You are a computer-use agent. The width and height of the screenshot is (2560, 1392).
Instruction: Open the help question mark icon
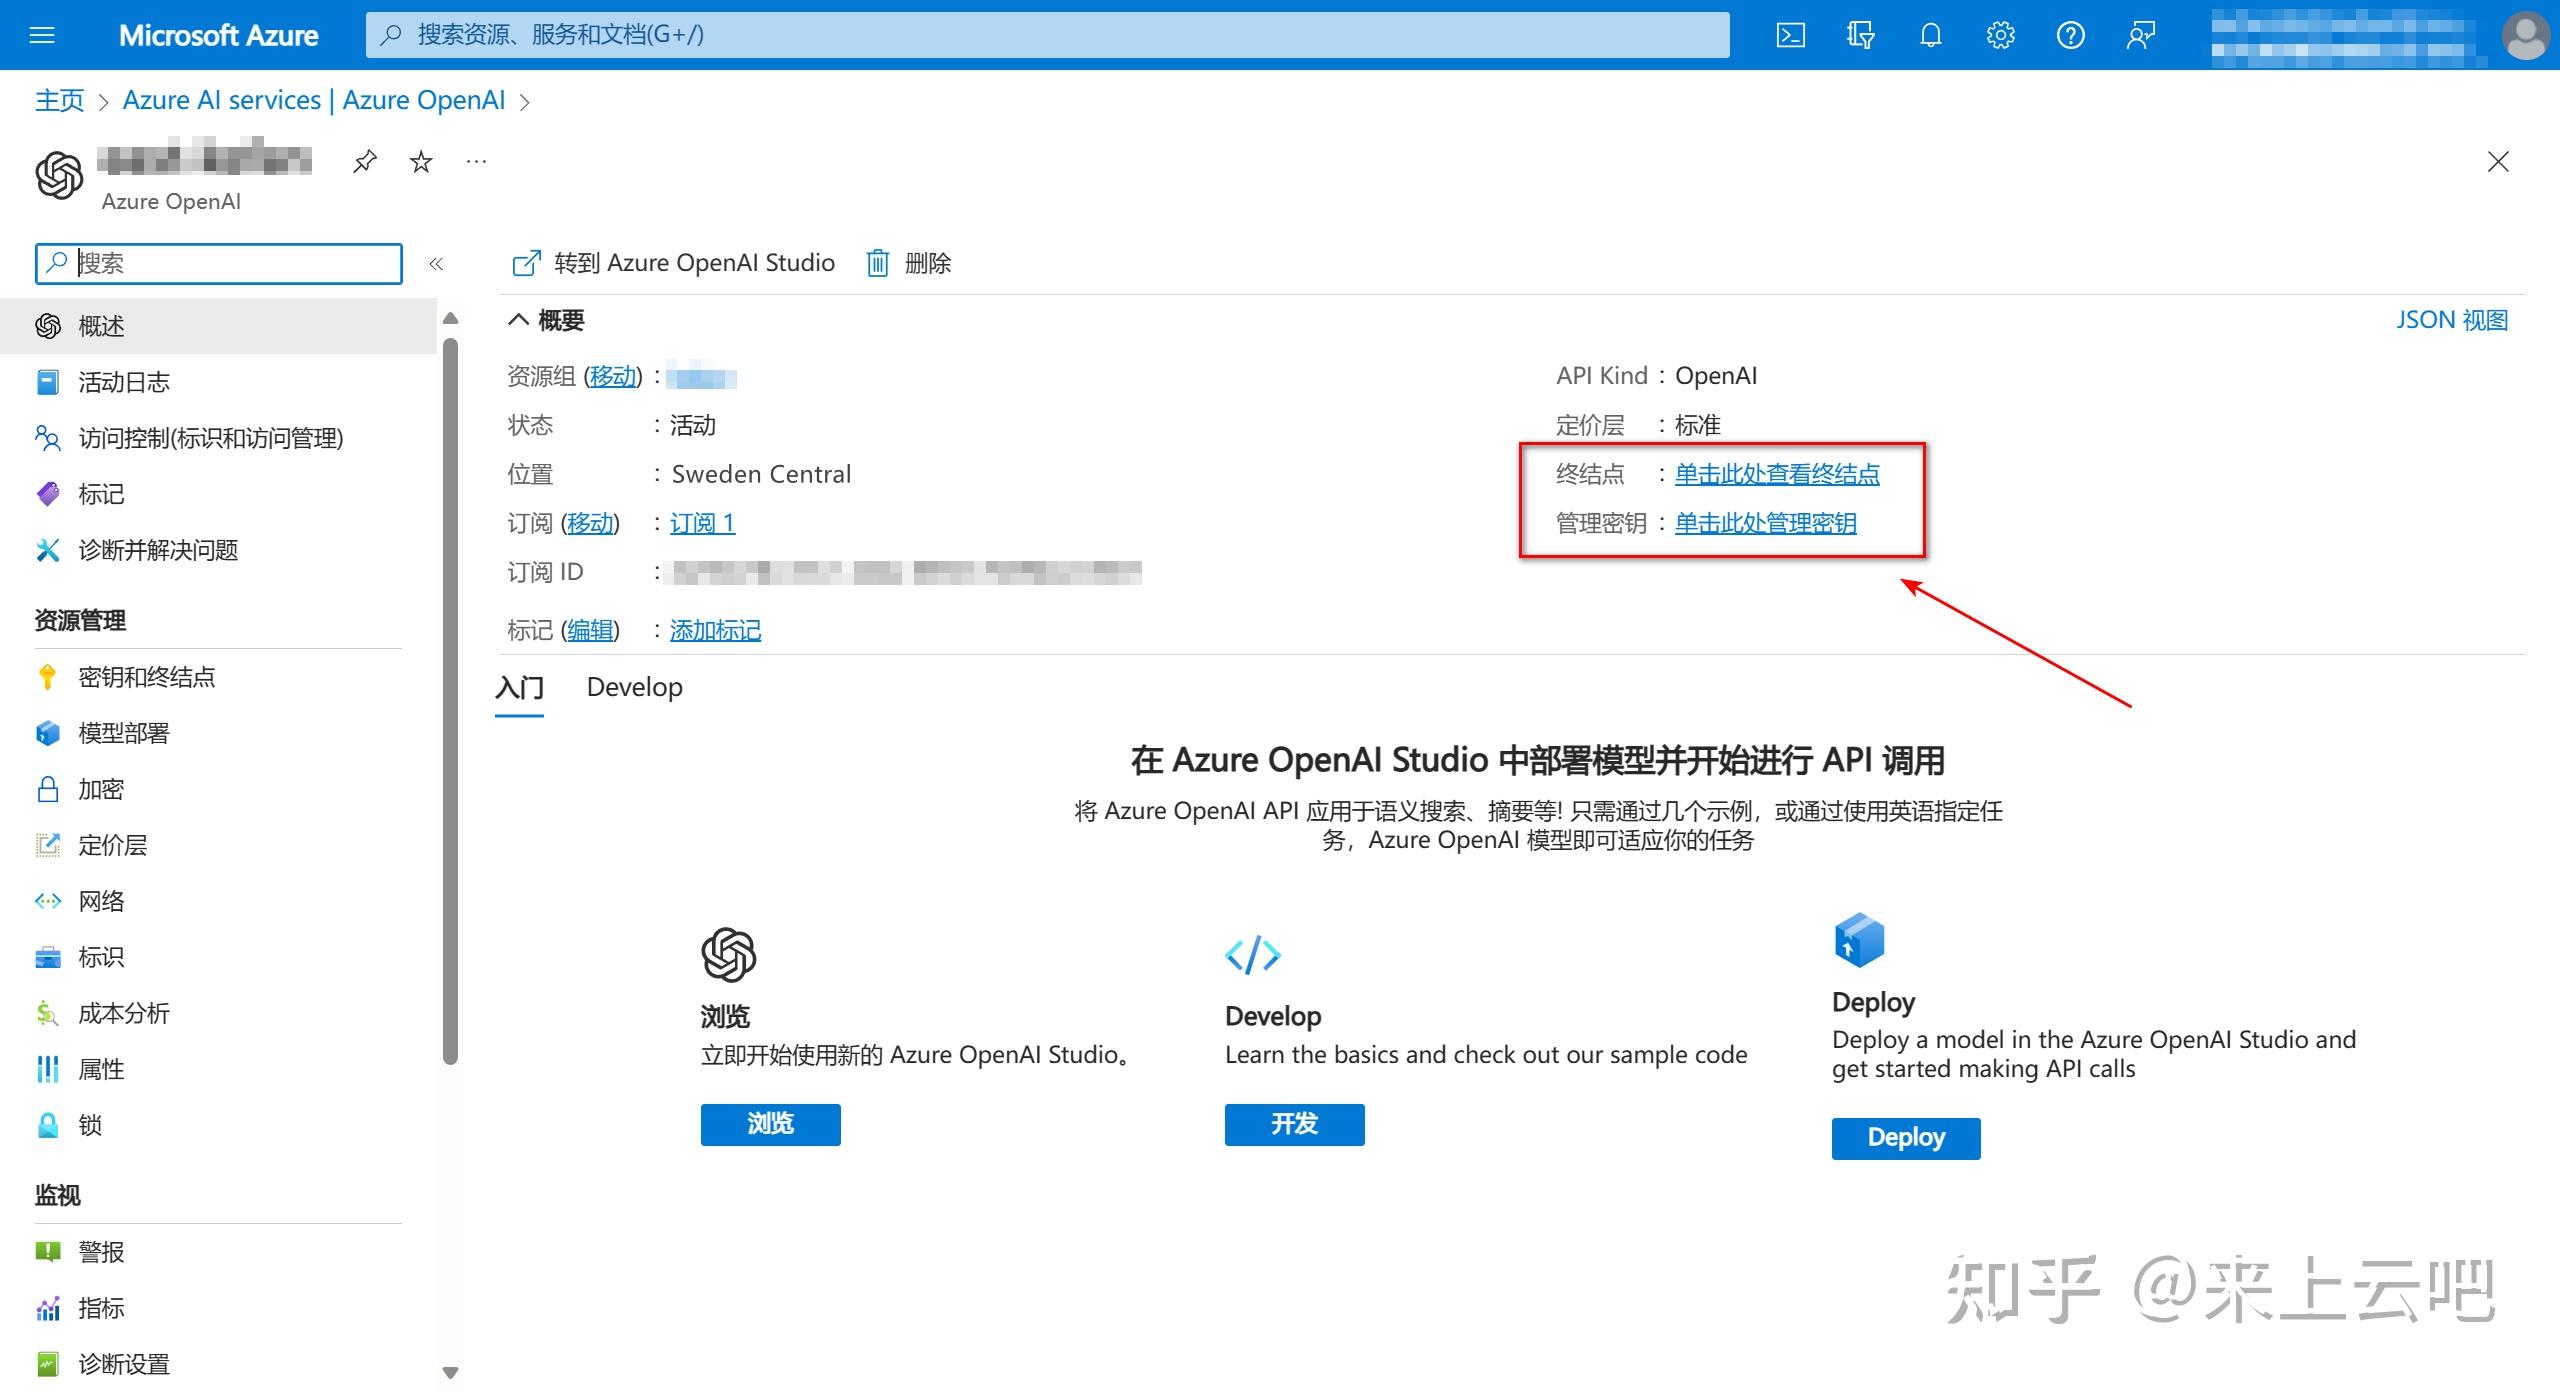pos(2070,36)
